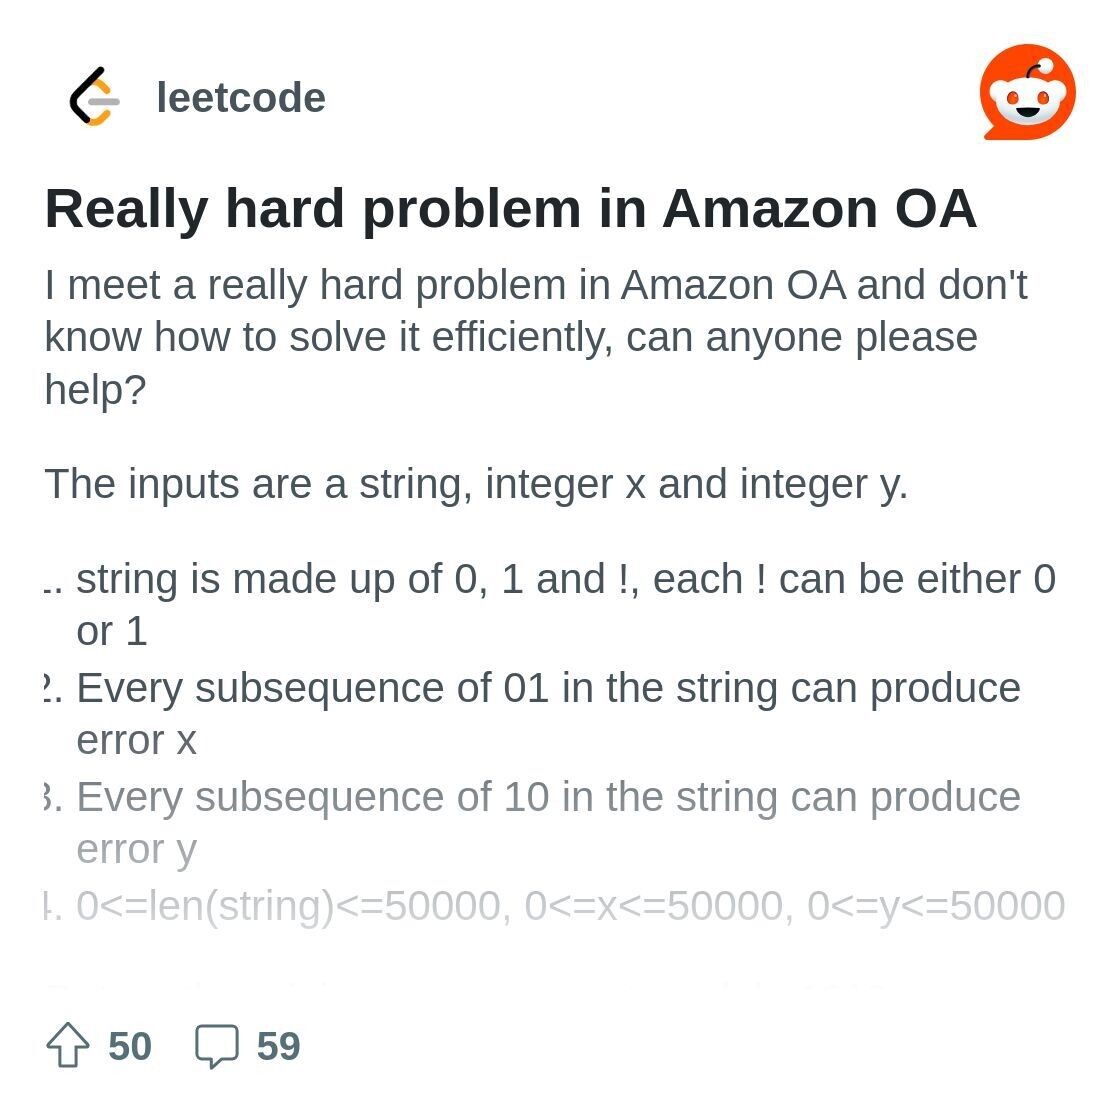Viewport: 1120px width, 1120px height.
Task: Click the 'or 1' continuation line
Action: [x=111, y=631]
